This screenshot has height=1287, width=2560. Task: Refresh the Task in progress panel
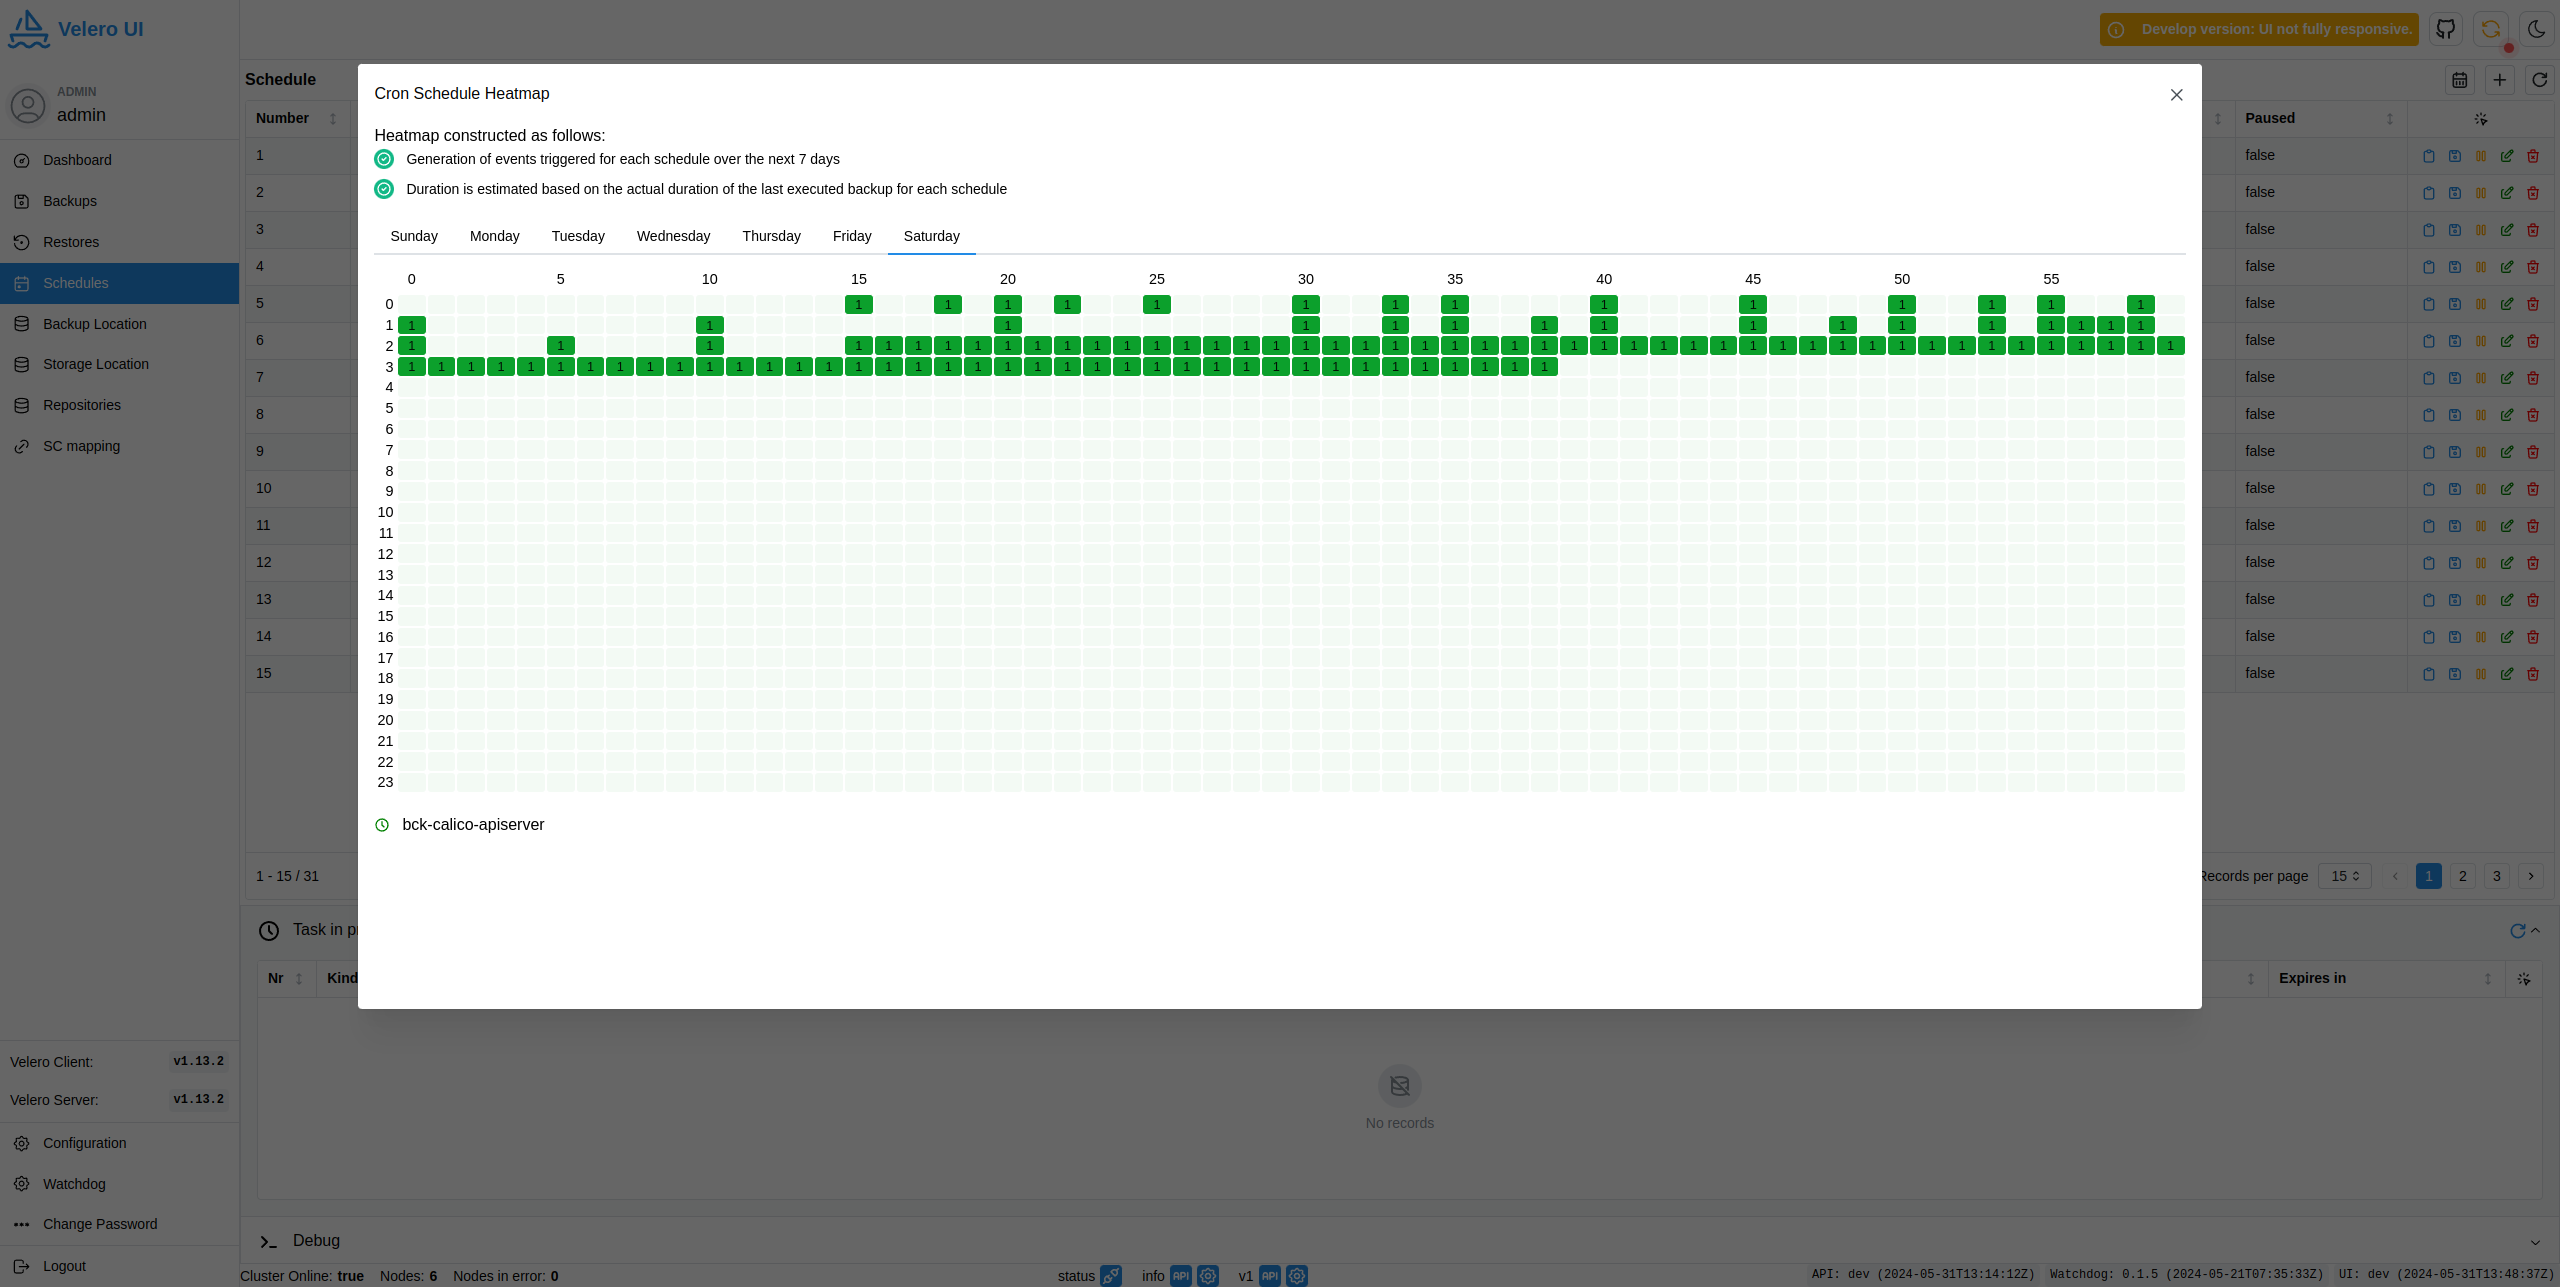click(2518, 931)
